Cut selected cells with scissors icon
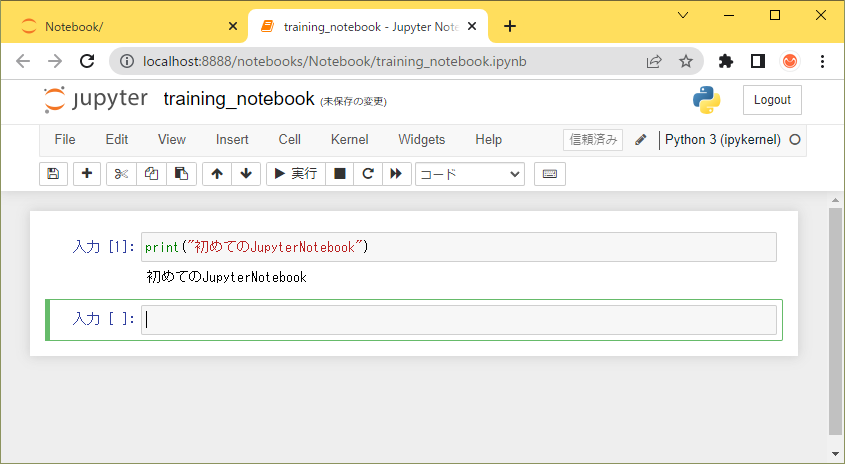Screen dimensions: 845x464 [121, 174]
